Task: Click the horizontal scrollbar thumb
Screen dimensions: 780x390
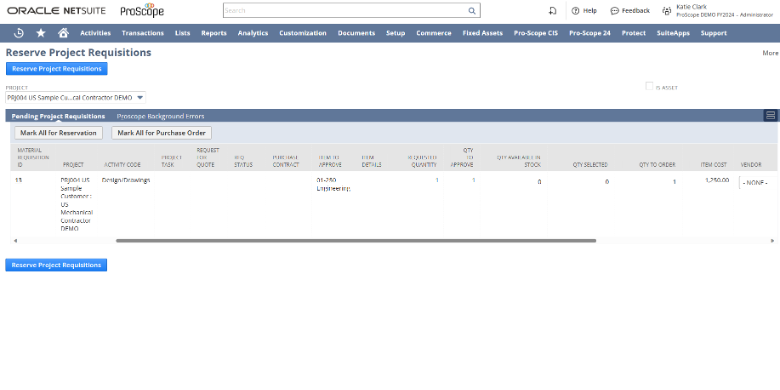Action: 356,241
